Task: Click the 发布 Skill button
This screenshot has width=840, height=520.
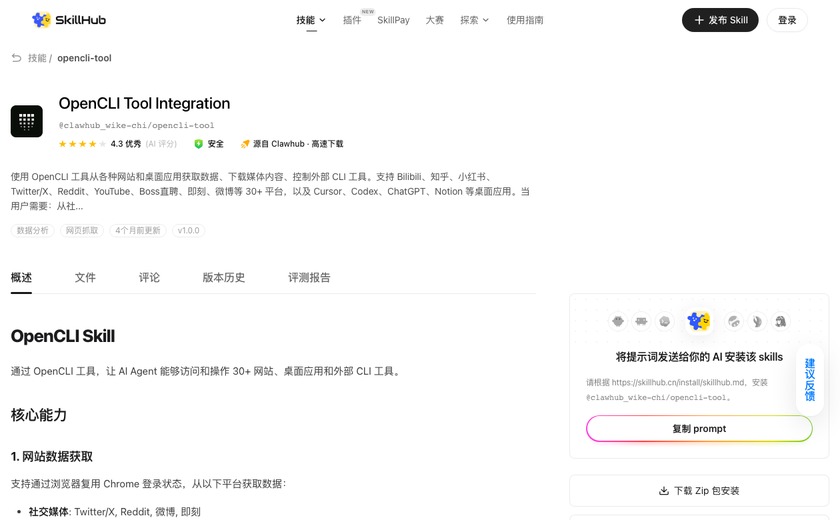Action: (x=720, y=20)
